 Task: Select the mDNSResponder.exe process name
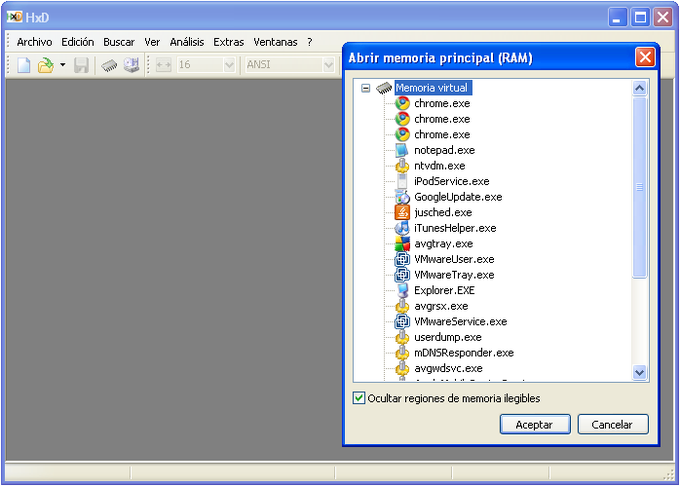(464, 353)
